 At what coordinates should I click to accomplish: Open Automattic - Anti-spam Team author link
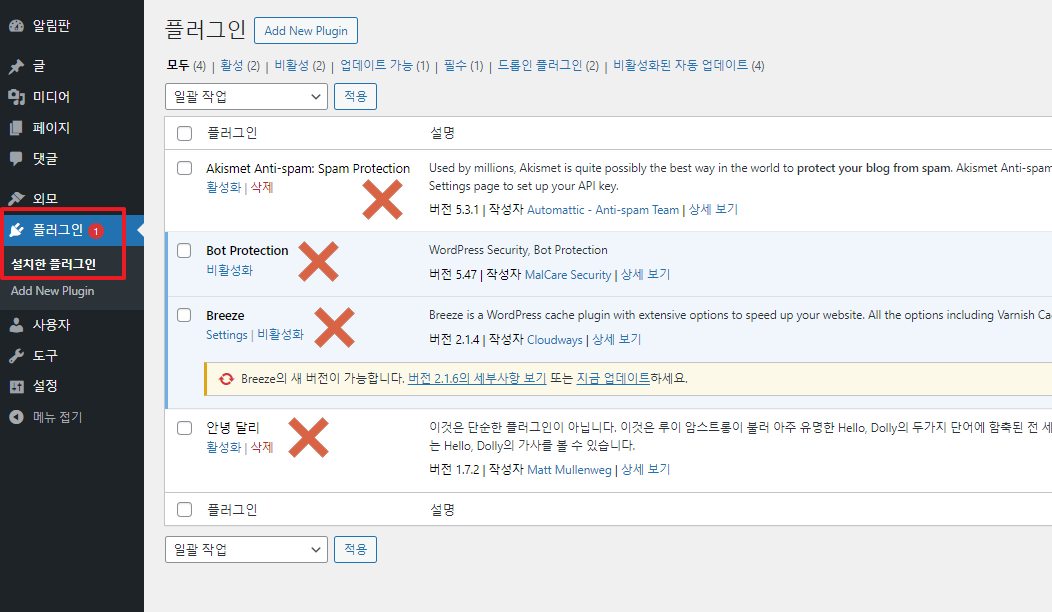603,209
